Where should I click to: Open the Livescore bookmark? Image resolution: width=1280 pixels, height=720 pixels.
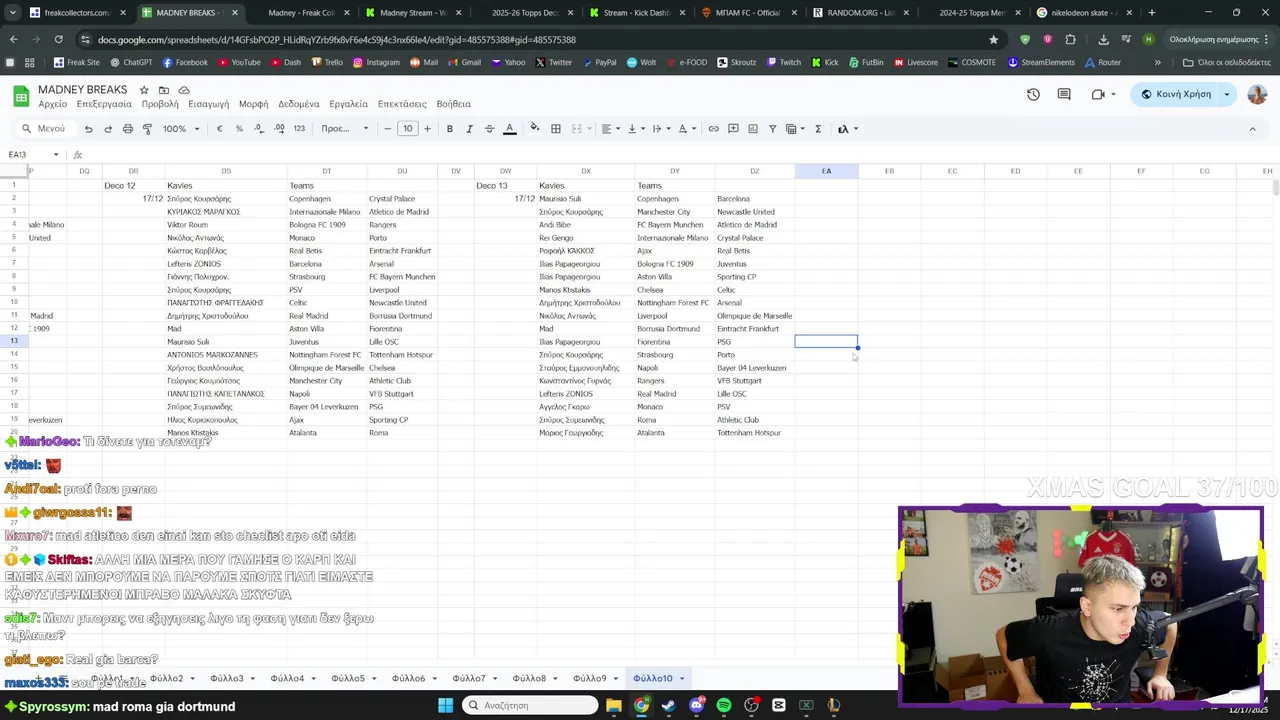pyautogui.click(x=915, y=62)
